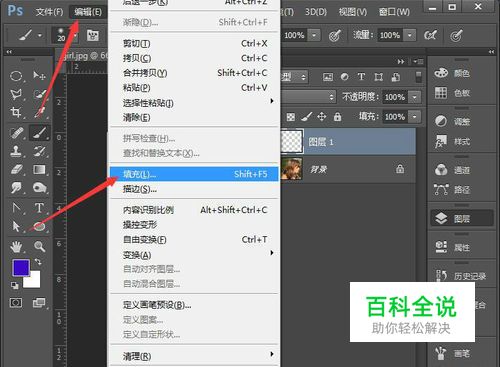Swap foreground and background colors

click(38, 262)
